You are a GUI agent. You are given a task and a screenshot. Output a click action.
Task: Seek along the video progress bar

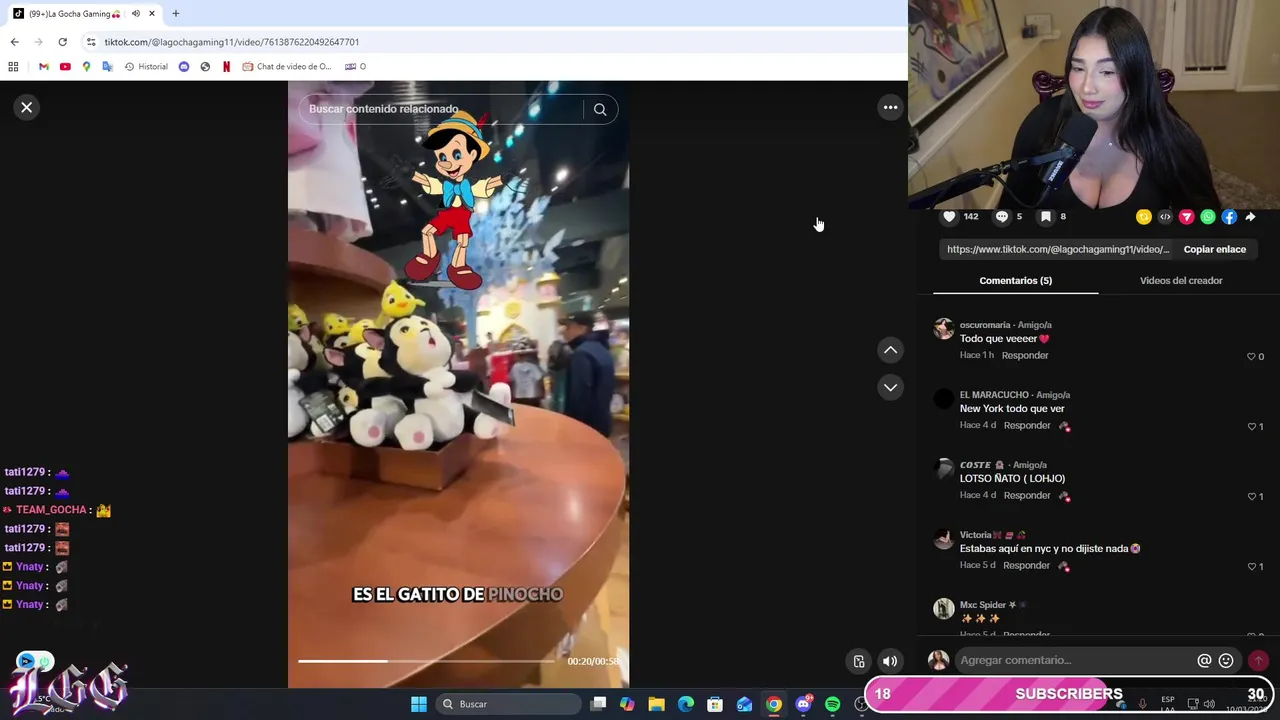[427, 661]
